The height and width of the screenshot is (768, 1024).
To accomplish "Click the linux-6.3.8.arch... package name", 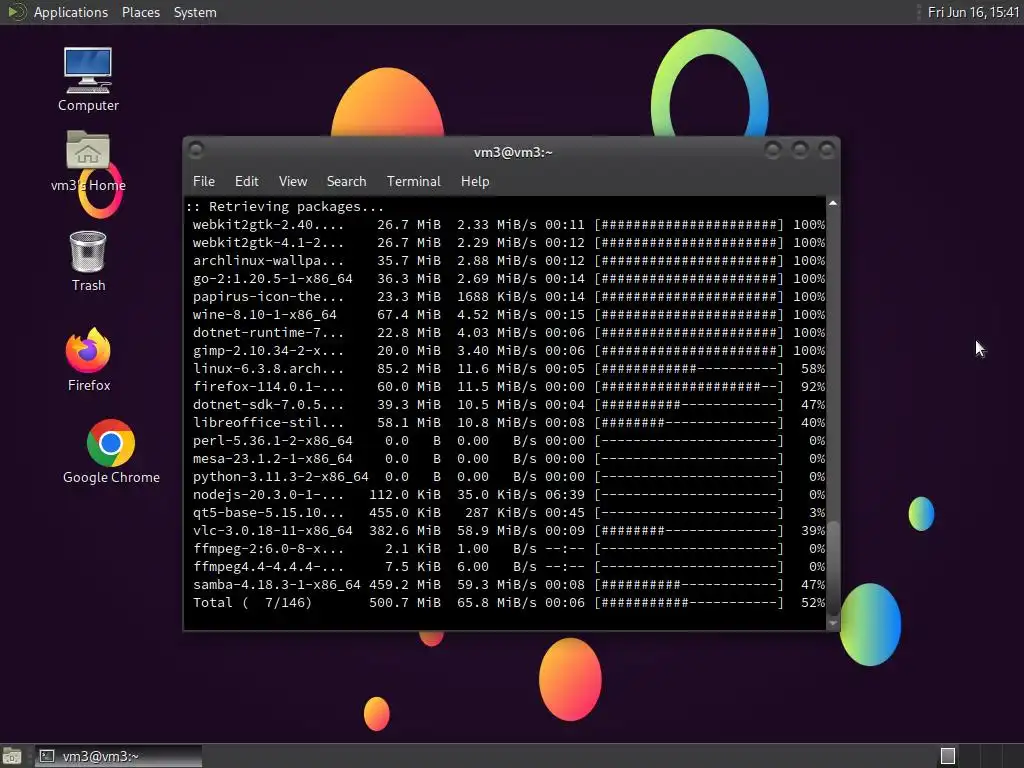I will [268, 369].
